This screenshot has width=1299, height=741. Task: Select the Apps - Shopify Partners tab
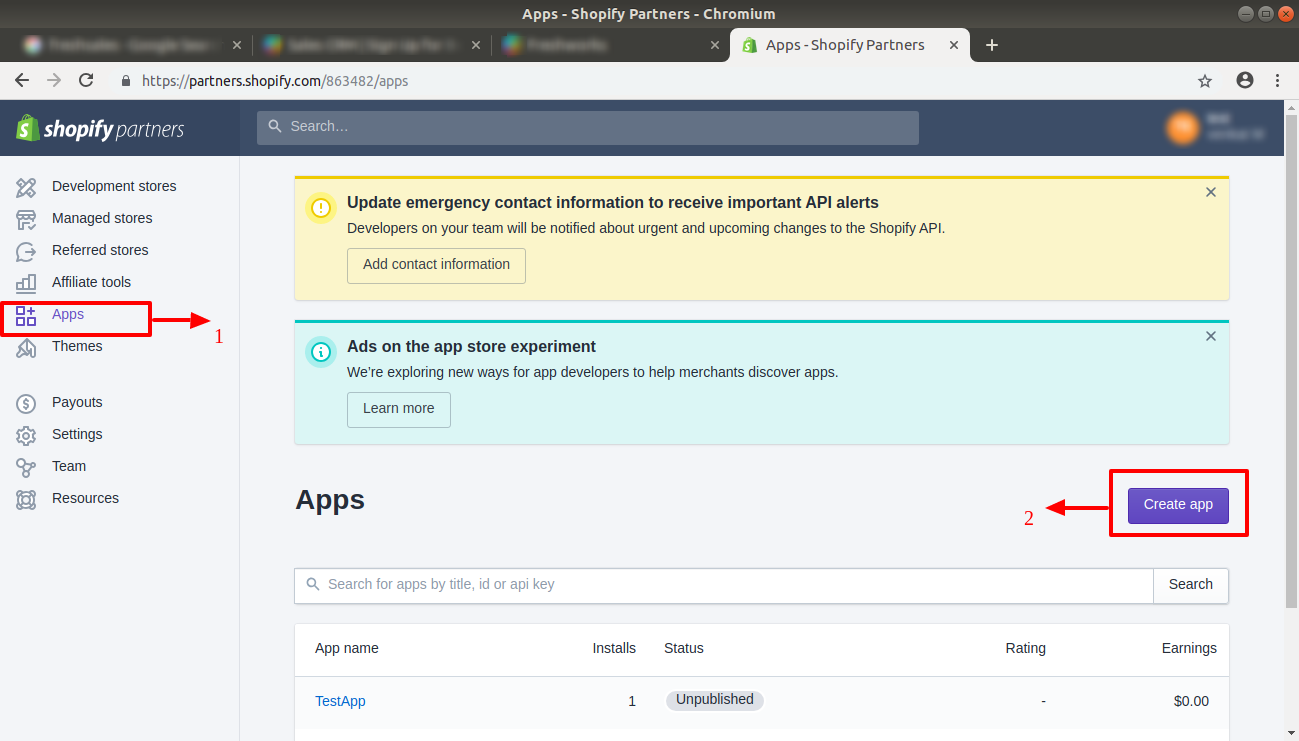[x=850, y=45]
